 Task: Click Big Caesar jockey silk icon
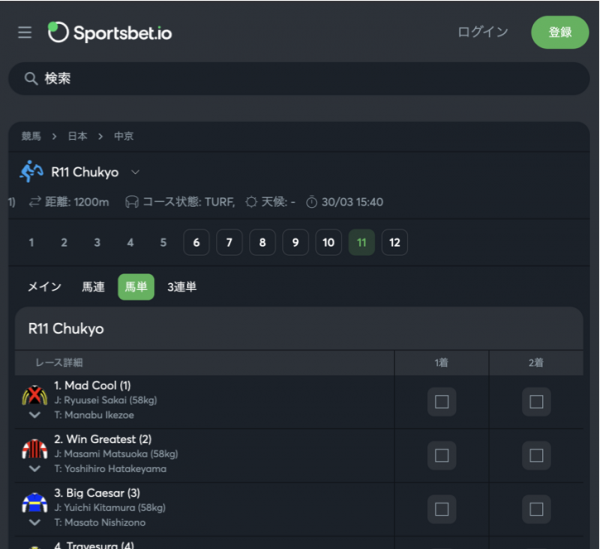point(34,502)
